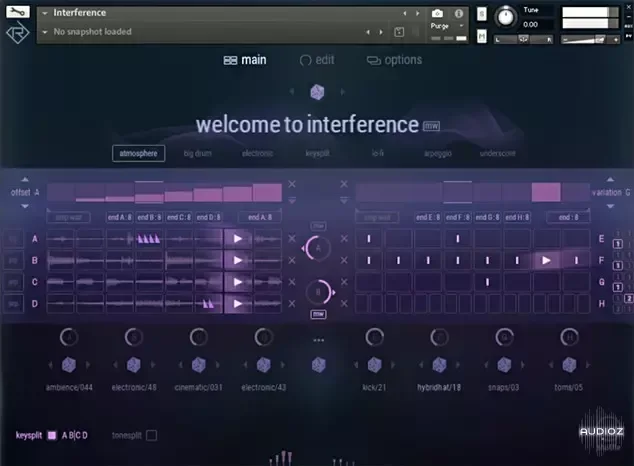Image resolution: width=634 pixels, height=466 pixels.
Task: Click the highlighted variation step block
Action: click(546, 192)
